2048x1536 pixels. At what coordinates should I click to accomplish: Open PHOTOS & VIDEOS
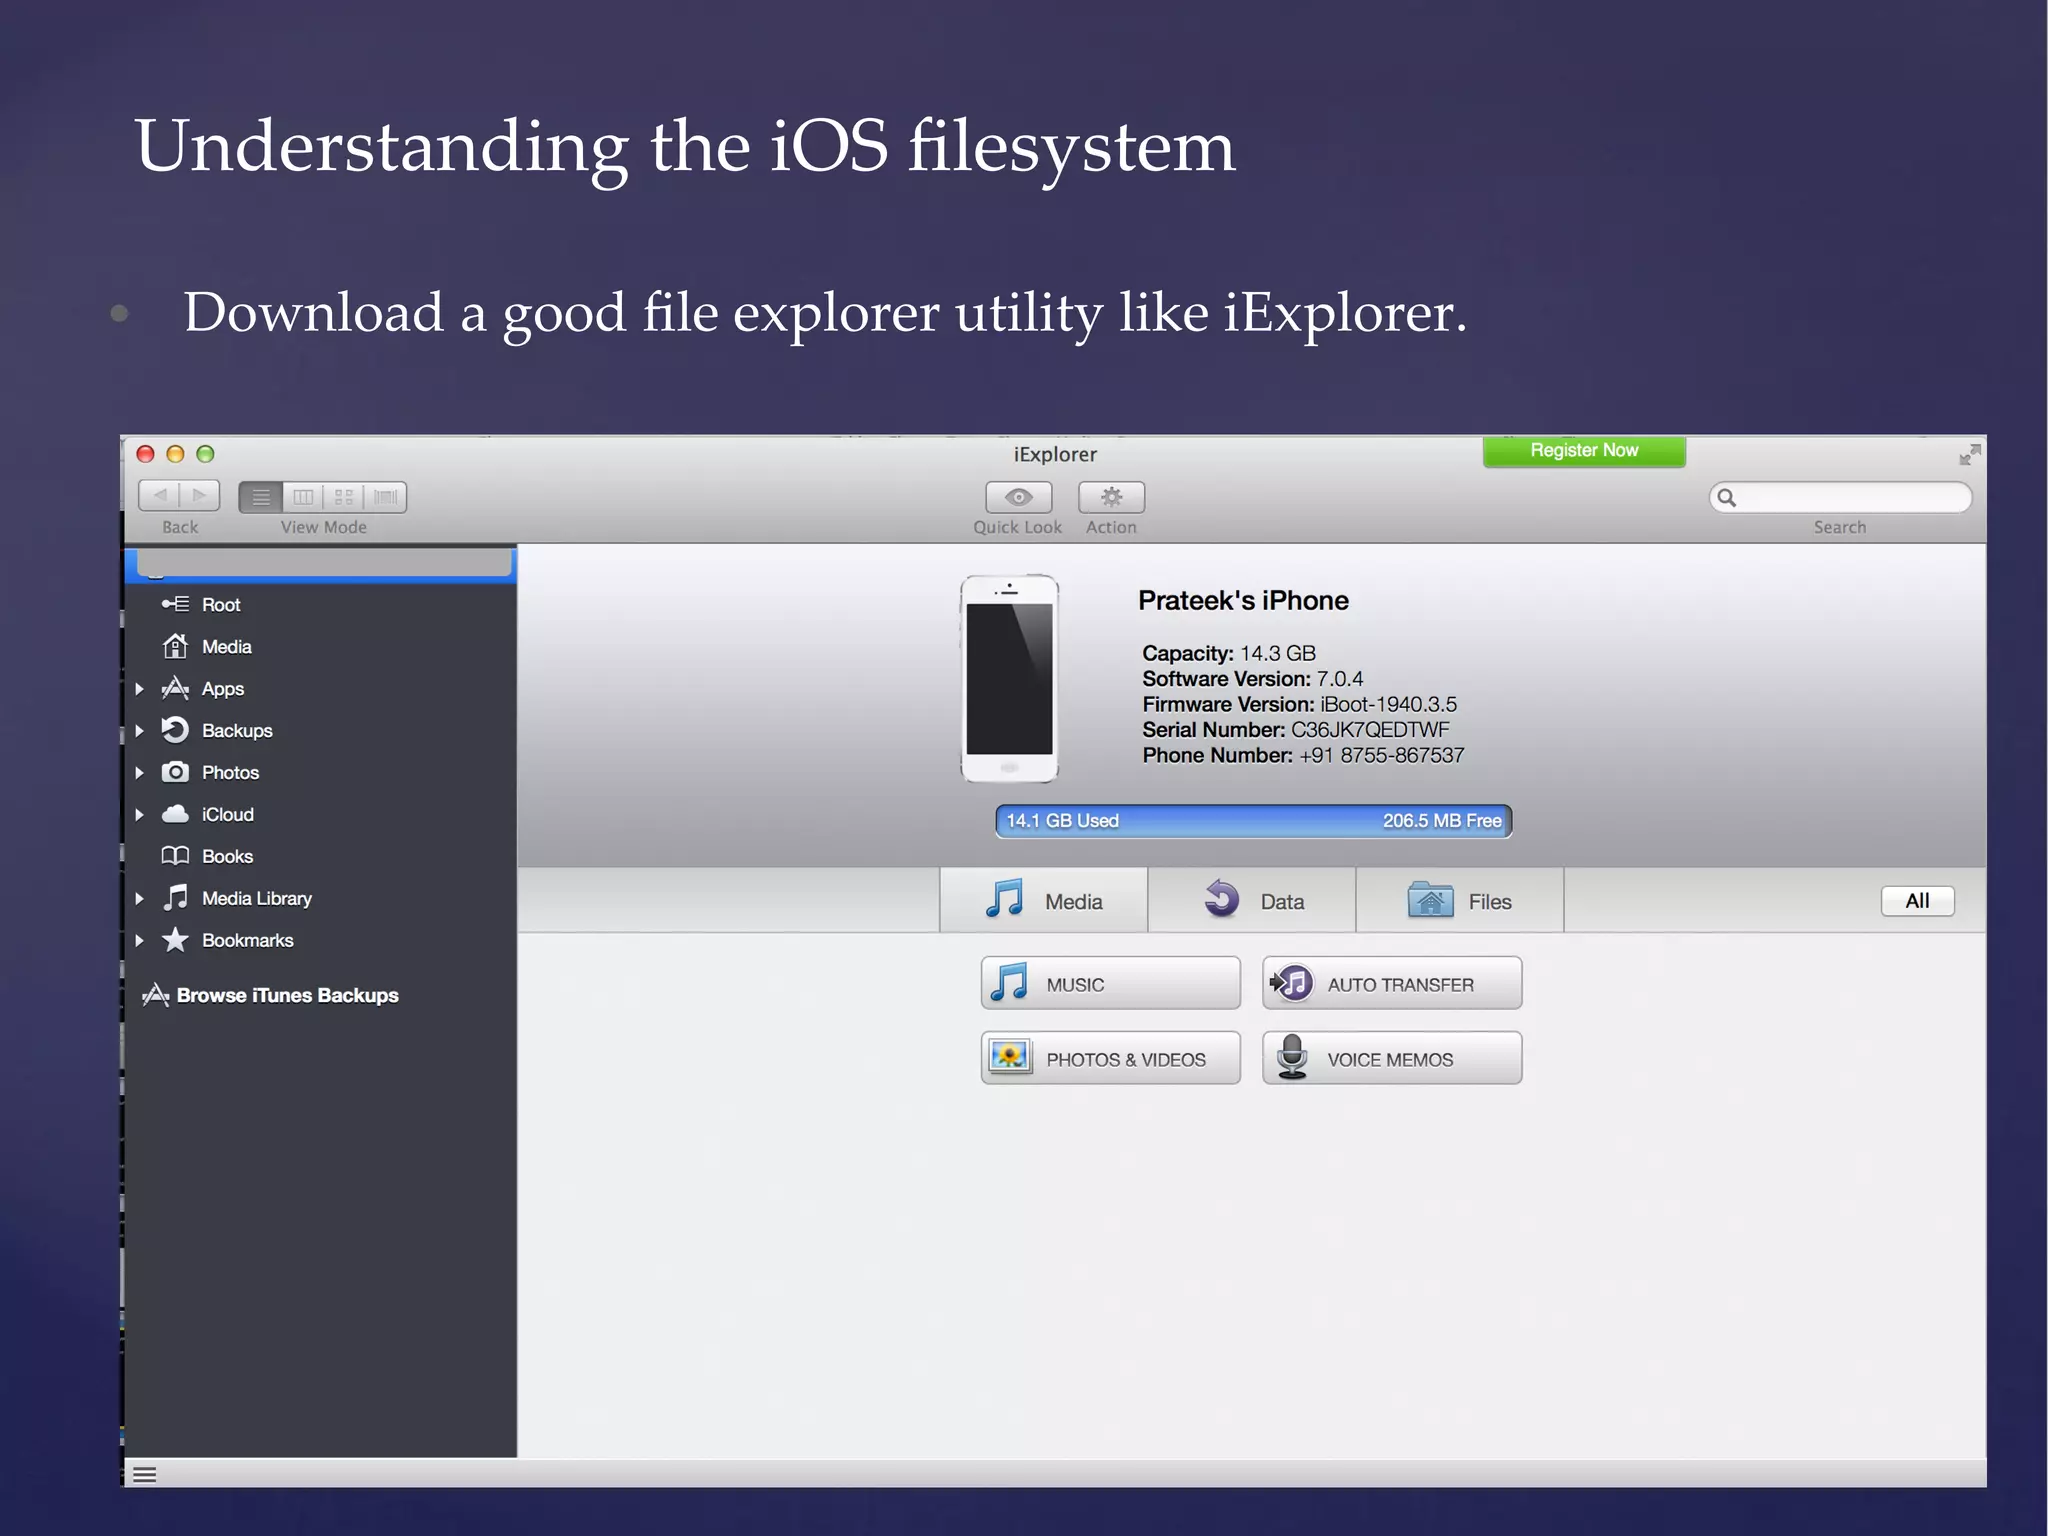click(1110, 1058)
